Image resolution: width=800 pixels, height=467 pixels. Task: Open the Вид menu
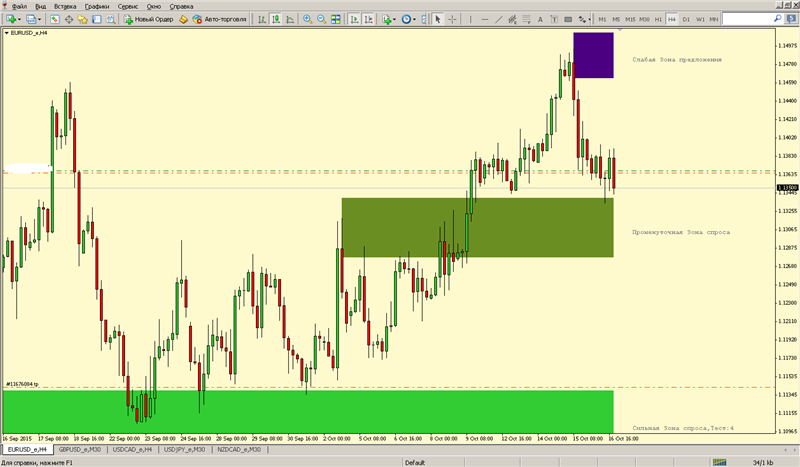point(40,6)
